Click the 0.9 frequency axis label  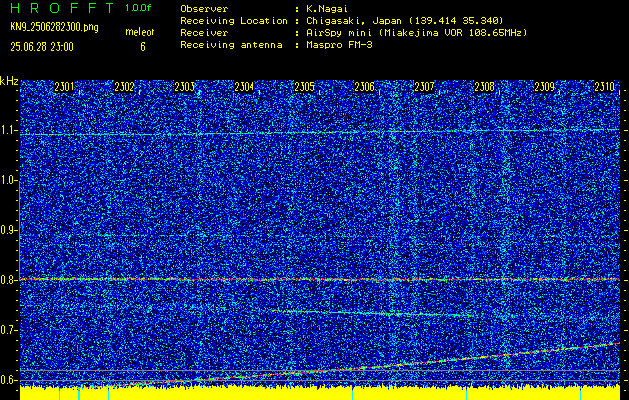[x=8, y=230]
